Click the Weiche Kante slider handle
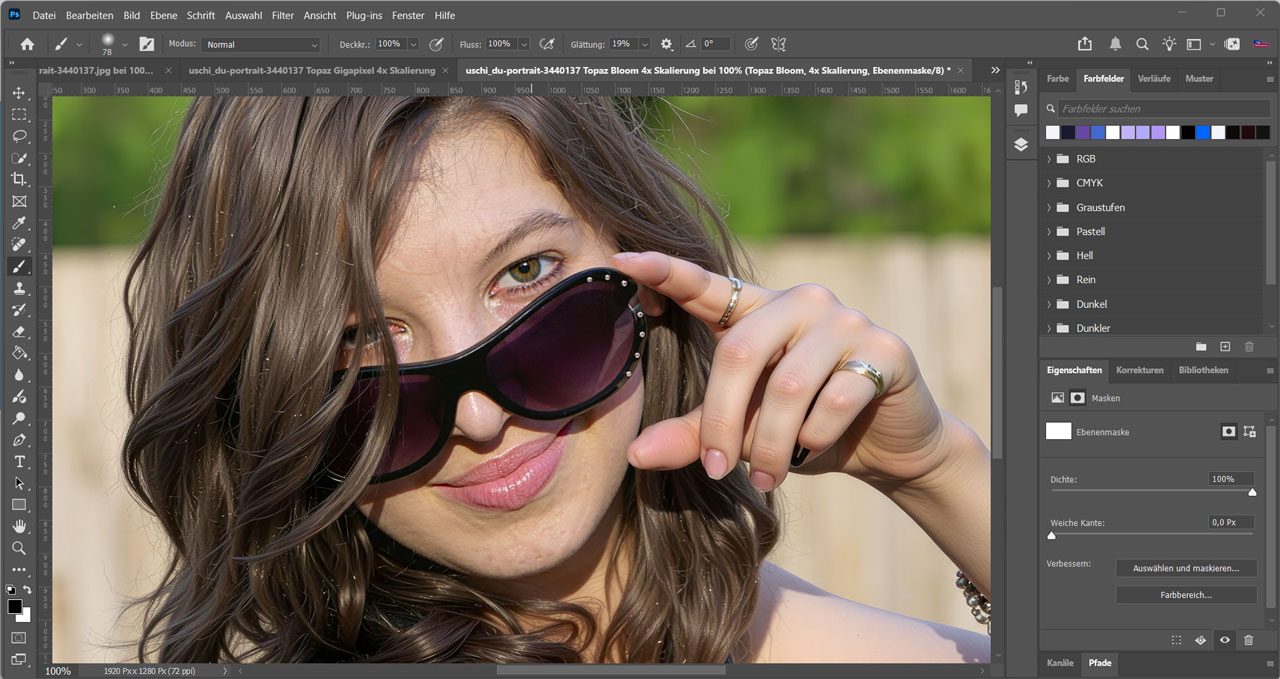 1051,535
